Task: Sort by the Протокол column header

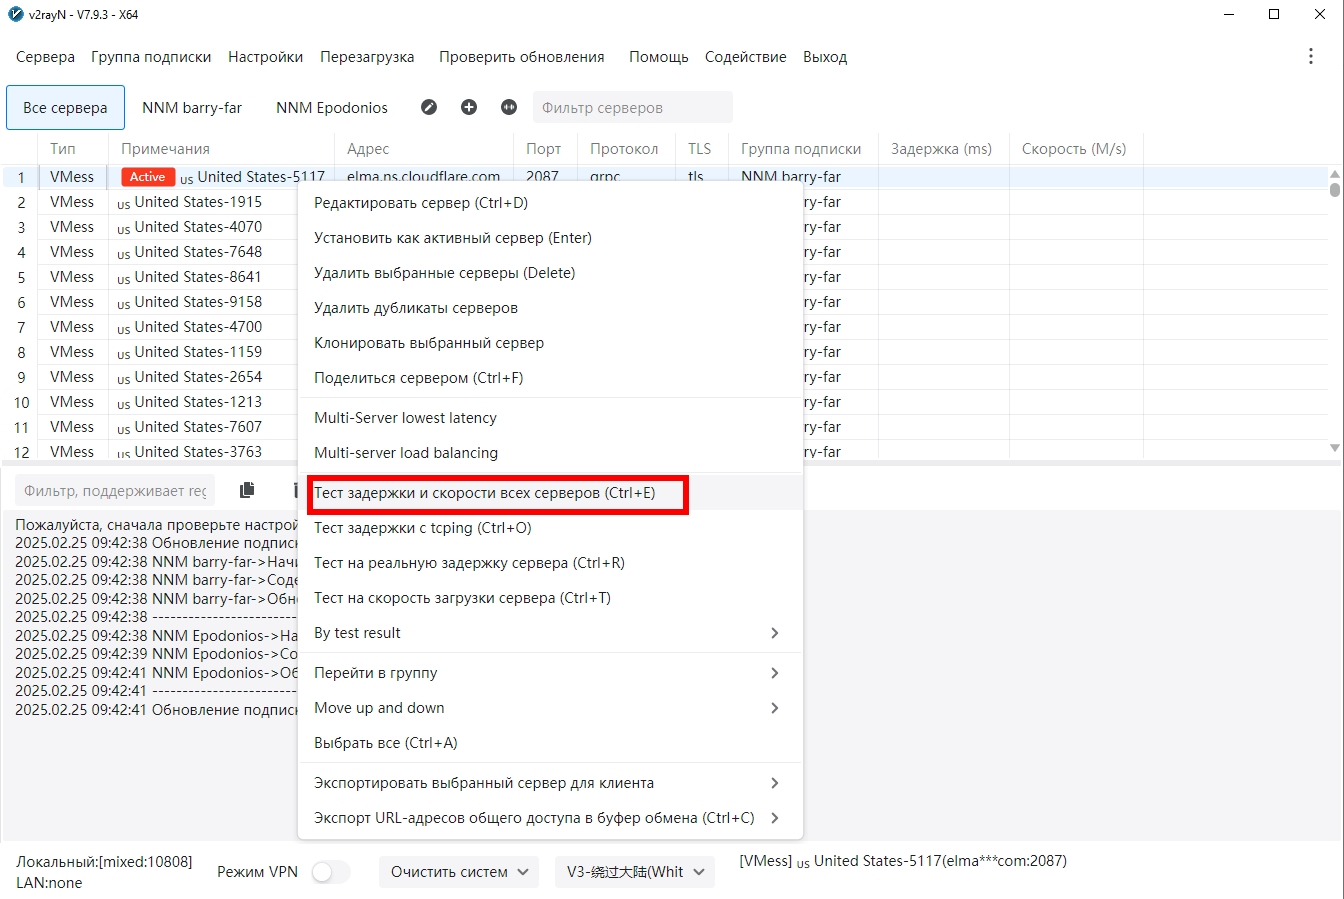Action: (x=624, y=149)
